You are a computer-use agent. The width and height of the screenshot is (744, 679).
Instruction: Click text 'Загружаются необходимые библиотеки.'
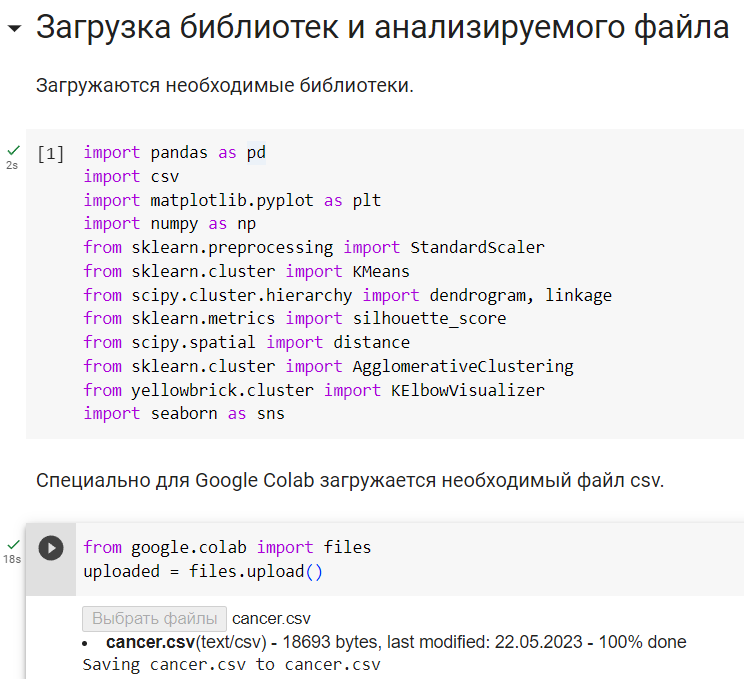coord(225,86)
